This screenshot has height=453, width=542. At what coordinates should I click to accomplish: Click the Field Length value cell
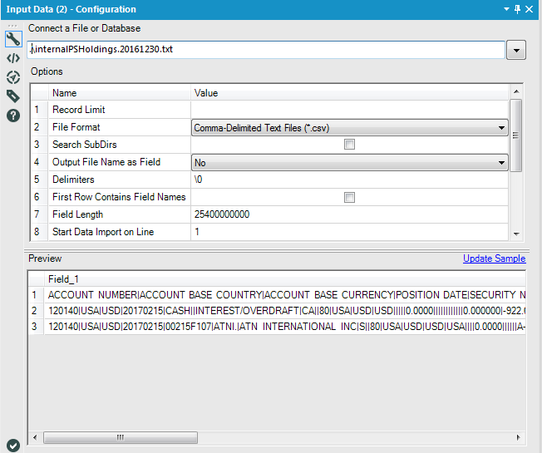coord(349,215)
